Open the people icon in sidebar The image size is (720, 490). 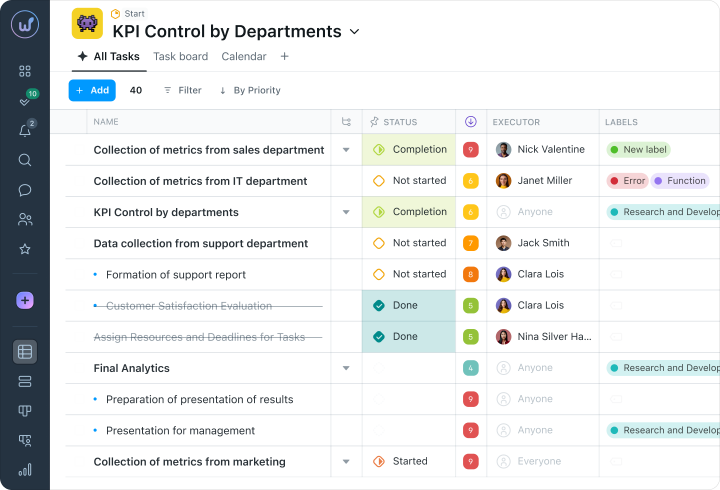[25, 219]
